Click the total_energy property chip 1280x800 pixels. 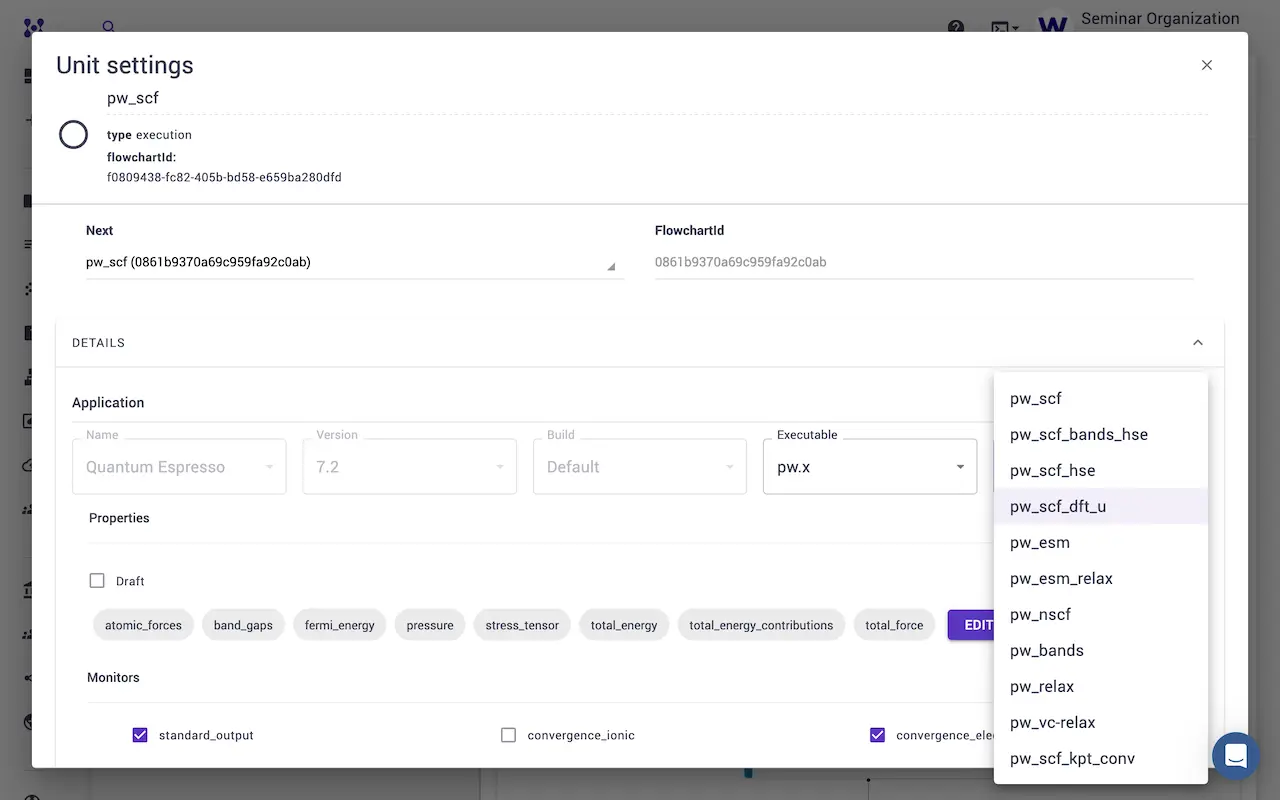[624, 625]
